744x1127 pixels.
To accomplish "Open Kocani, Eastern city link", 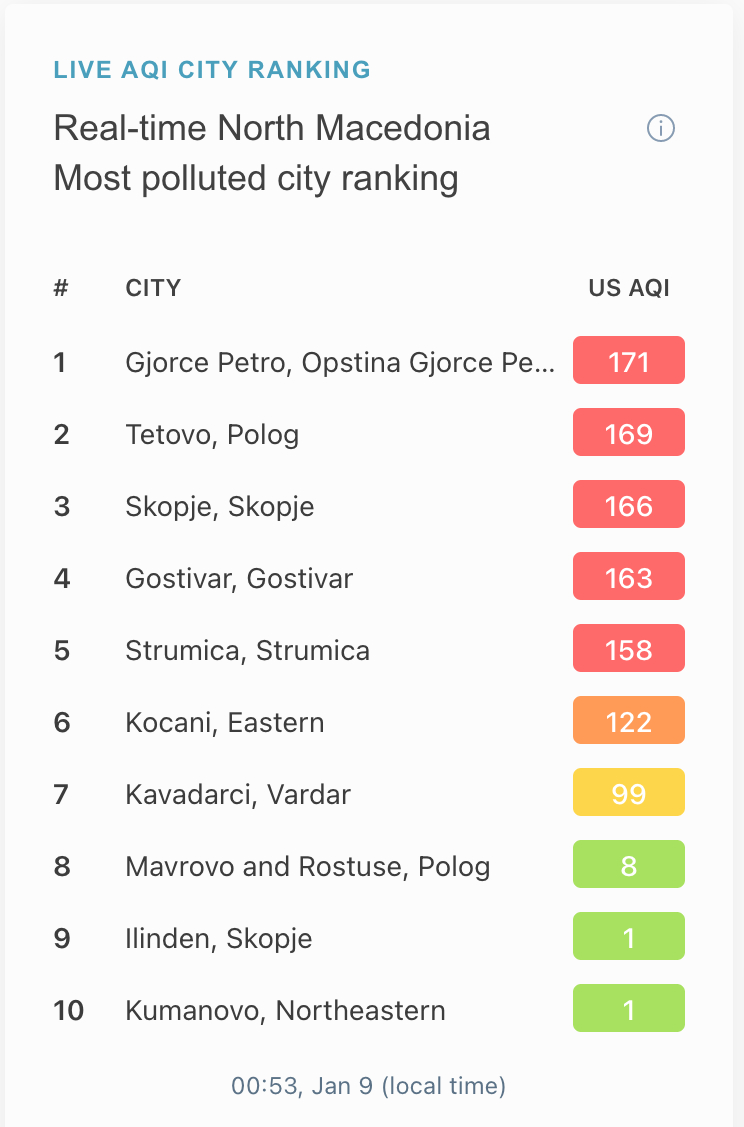I will tap(224, 722).
